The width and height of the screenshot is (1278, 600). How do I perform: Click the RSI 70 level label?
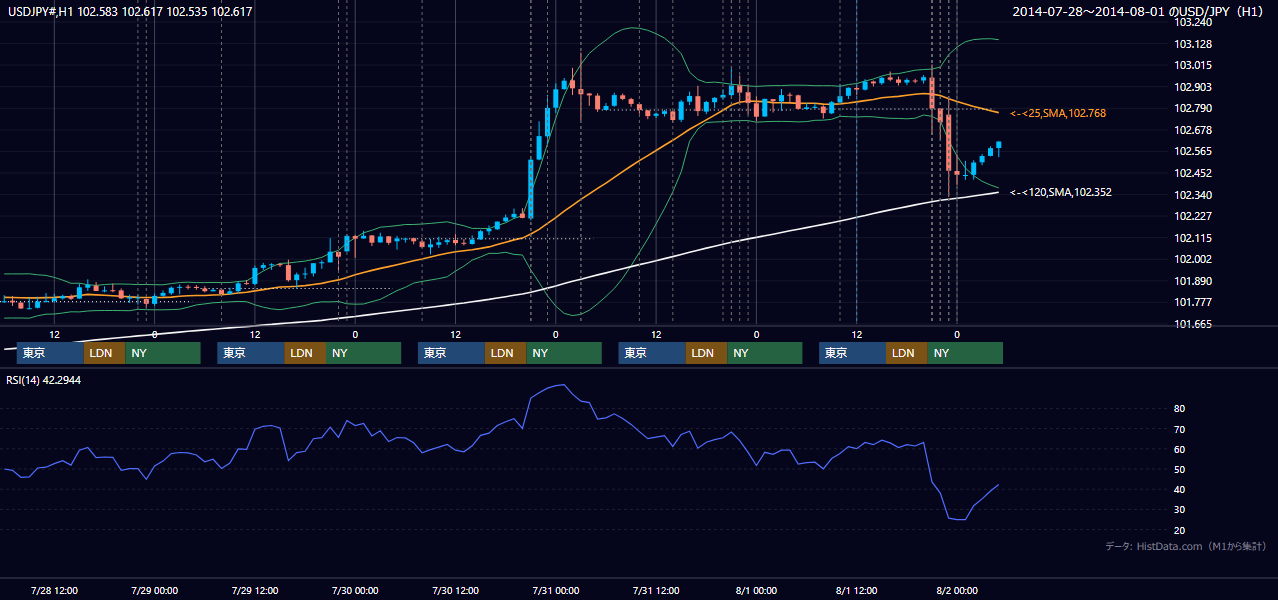tap(1180, 429)
